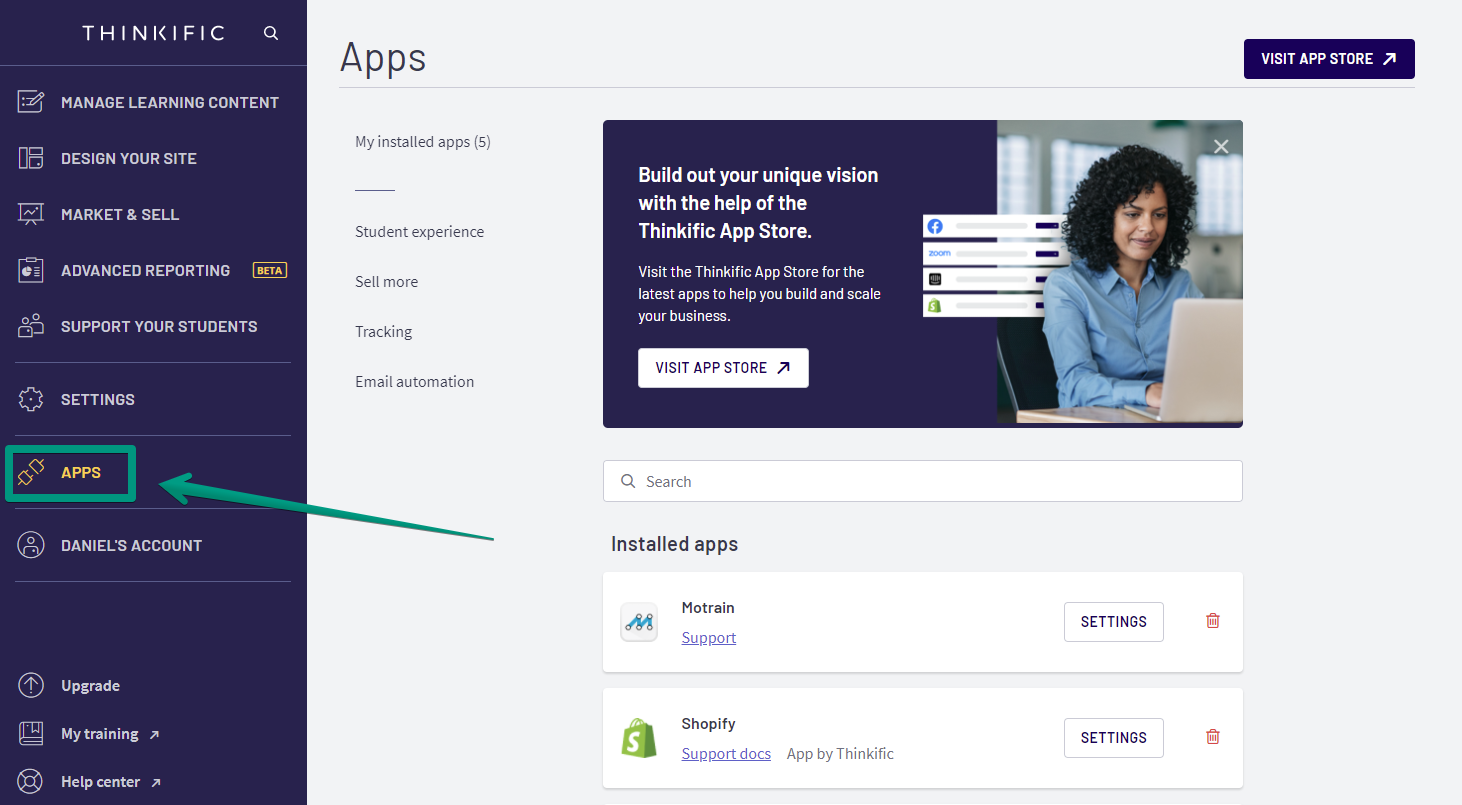Open Help center link

click(101, 782)
